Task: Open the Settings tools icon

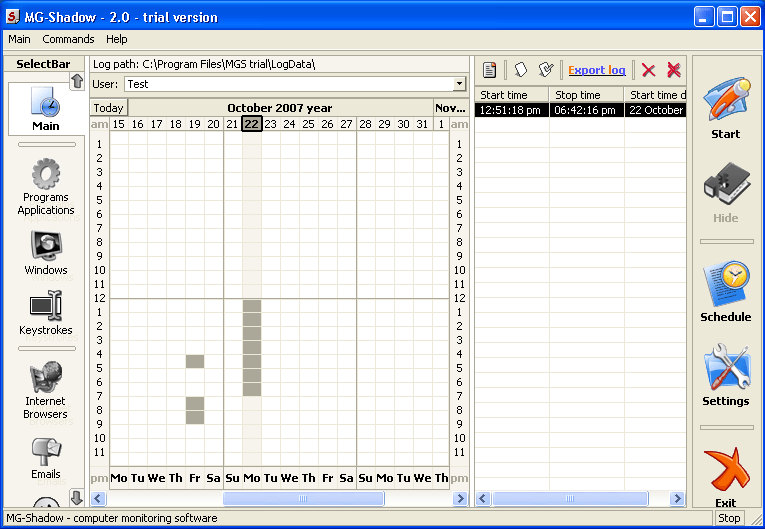Action: point(725,377)
